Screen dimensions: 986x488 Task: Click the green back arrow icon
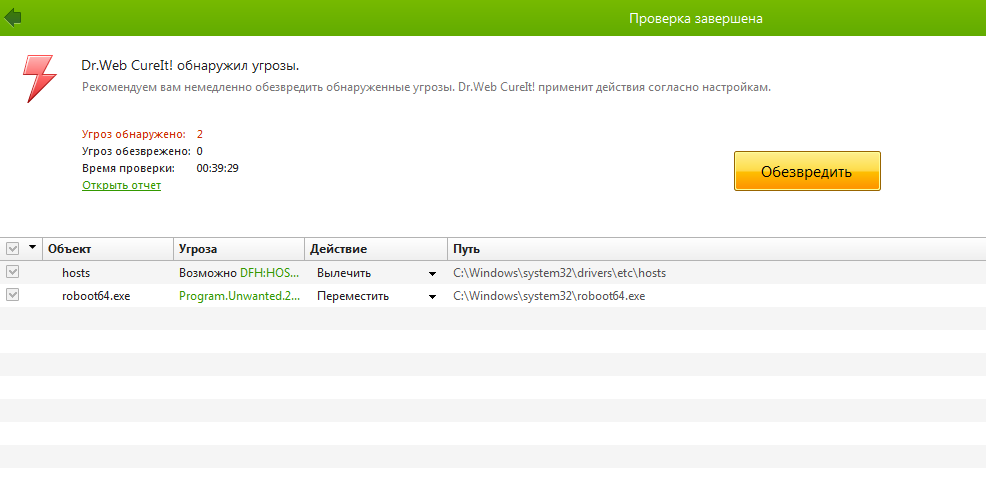13,17
